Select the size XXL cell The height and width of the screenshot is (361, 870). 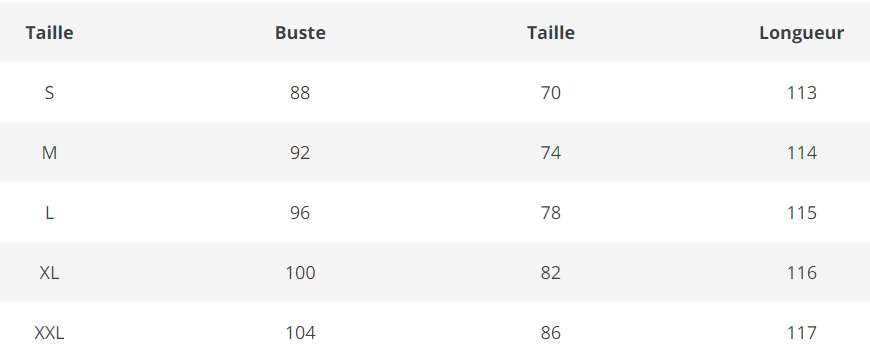pos(49,332)
